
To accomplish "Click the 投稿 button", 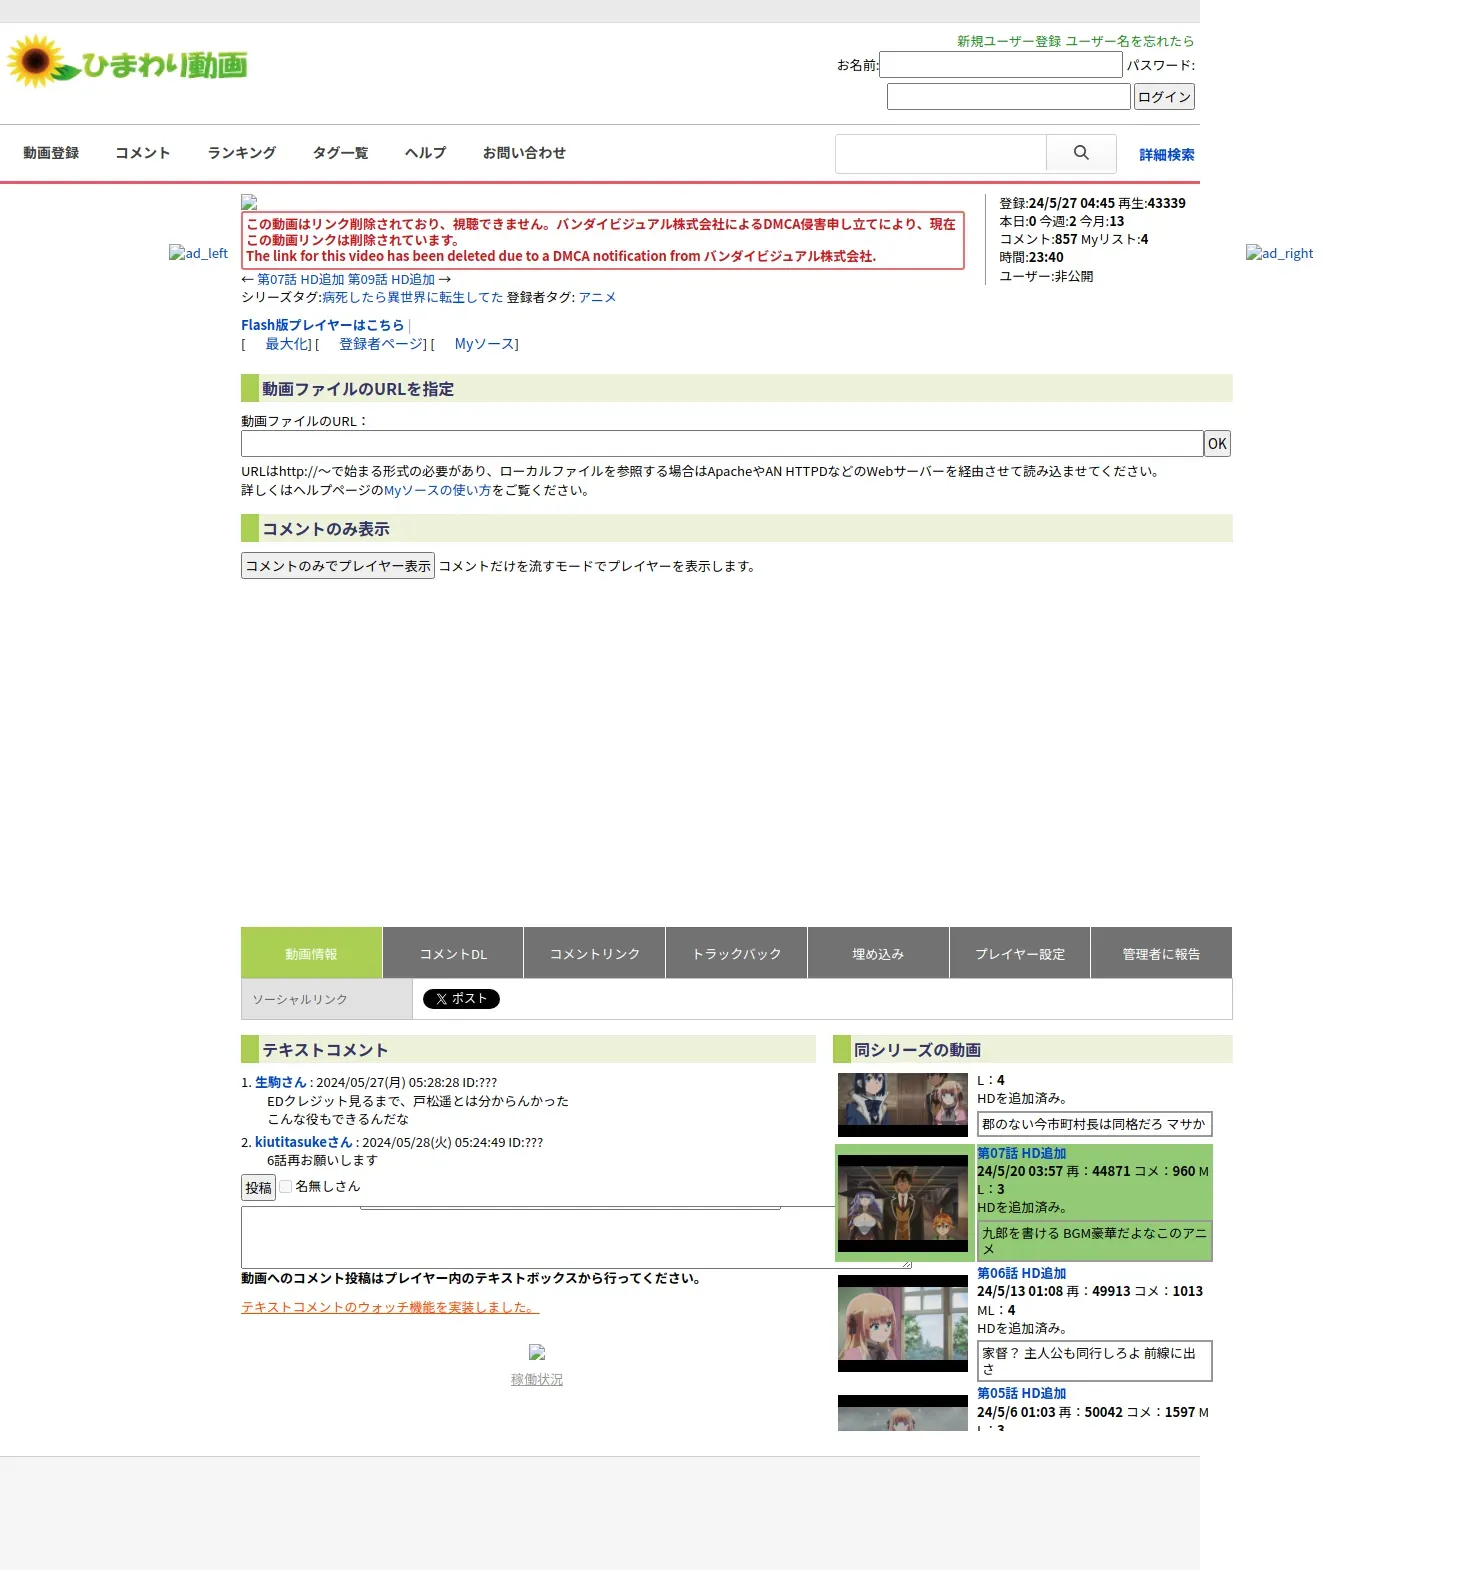I will 258,1188.
